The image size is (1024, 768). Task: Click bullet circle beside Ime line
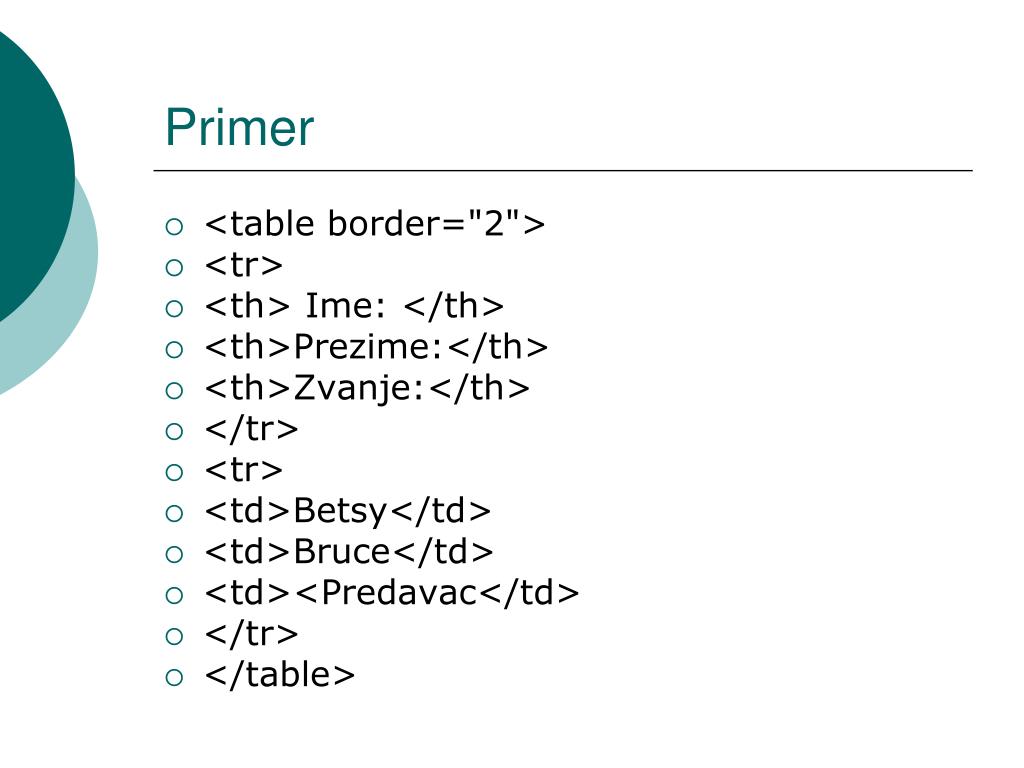(174, 308)
